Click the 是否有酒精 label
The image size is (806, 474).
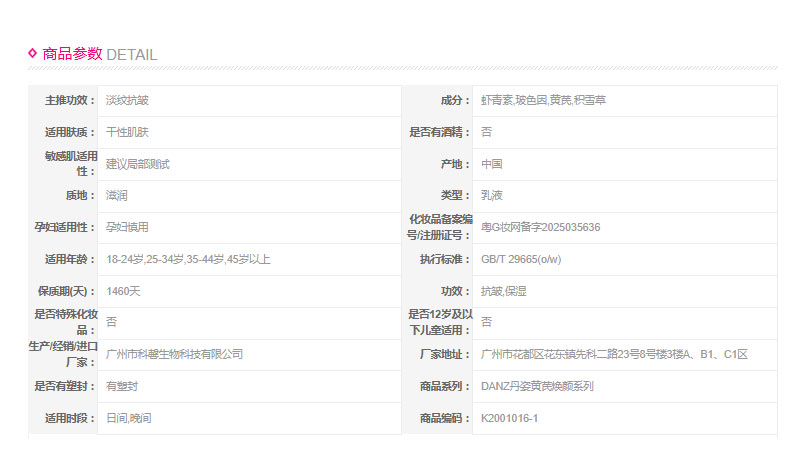(x=438, y=132)
